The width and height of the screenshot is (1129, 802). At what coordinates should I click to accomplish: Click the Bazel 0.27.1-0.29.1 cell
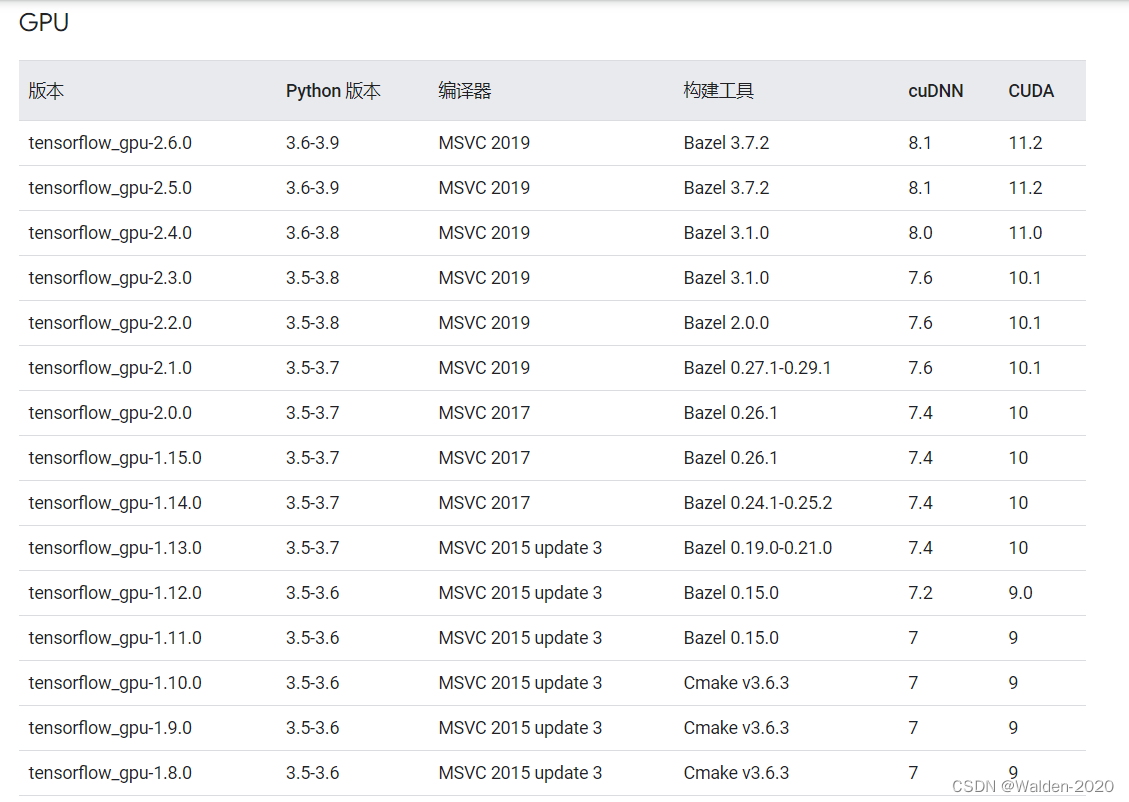coord(757,368)
